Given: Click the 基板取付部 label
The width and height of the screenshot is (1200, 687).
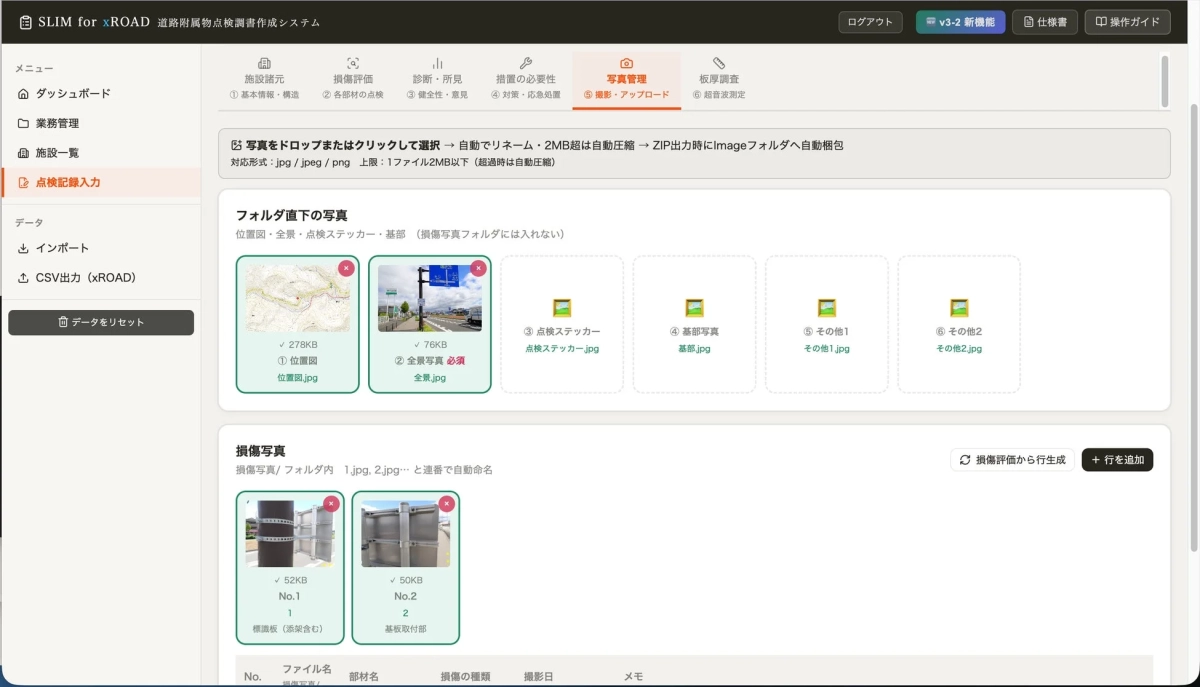Looking at the screenshot, I should pyautogui.click(x=405, y=629).
